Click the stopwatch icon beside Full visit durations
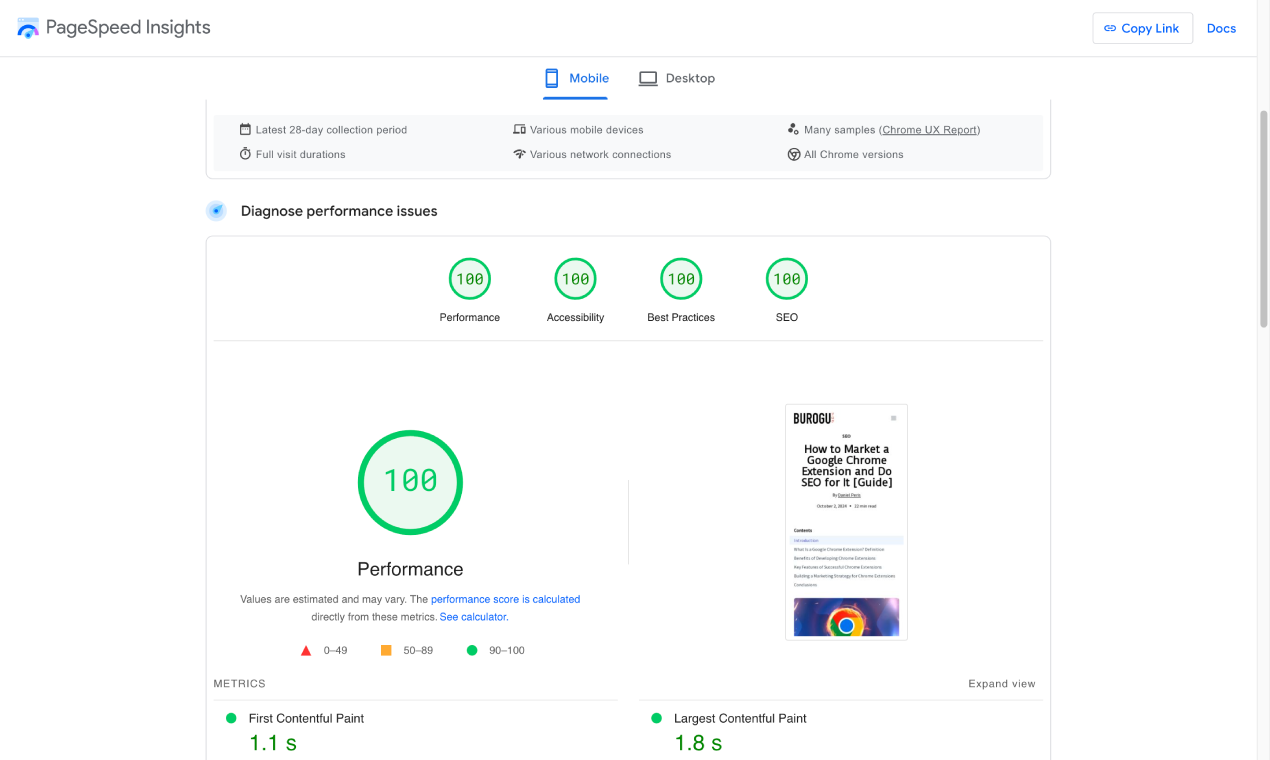 245,154
